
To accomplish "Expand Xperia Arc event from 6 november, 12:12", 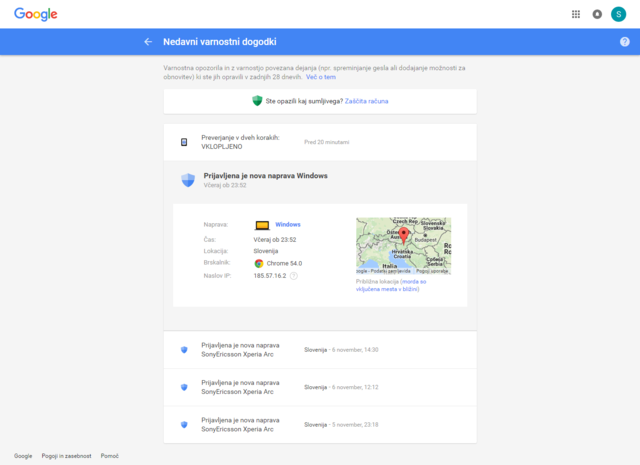I will (320, 387).
